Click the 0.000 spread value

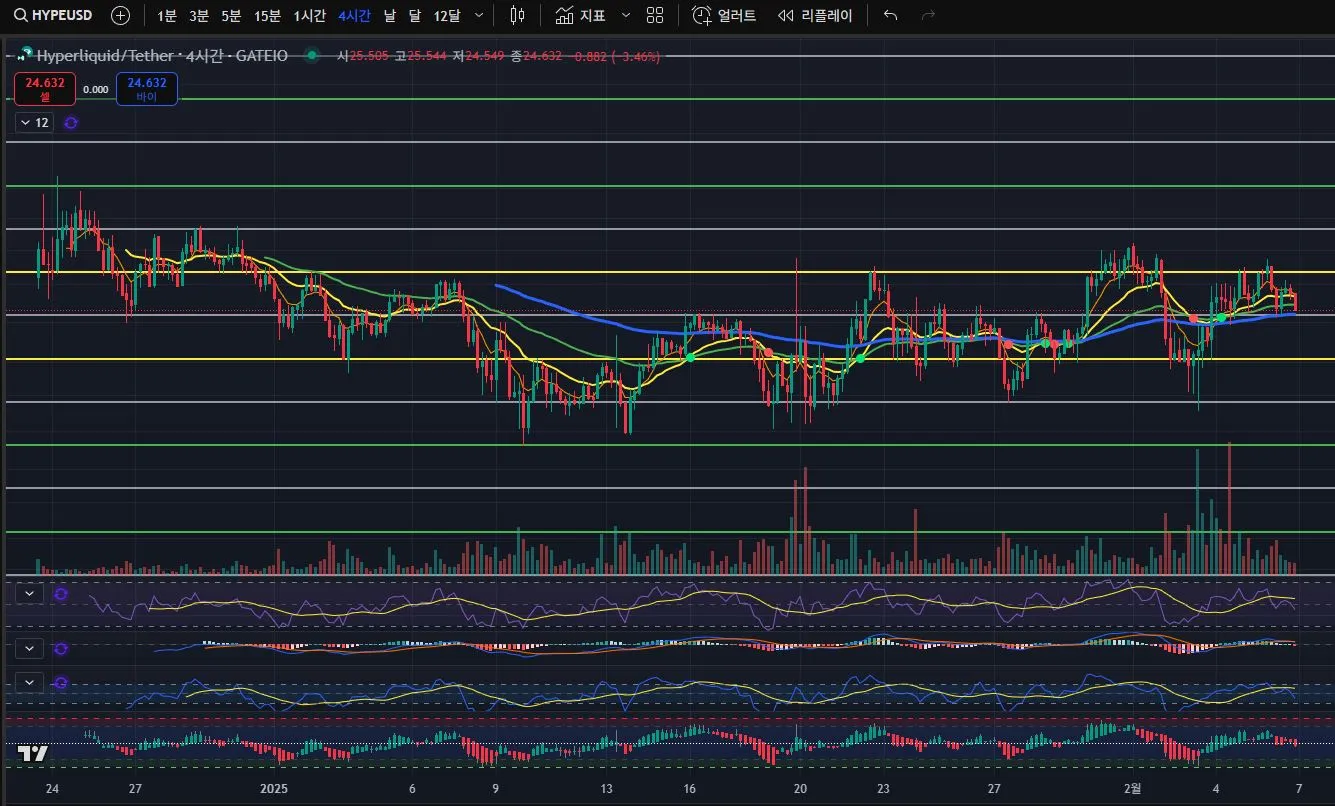[96, 89]
